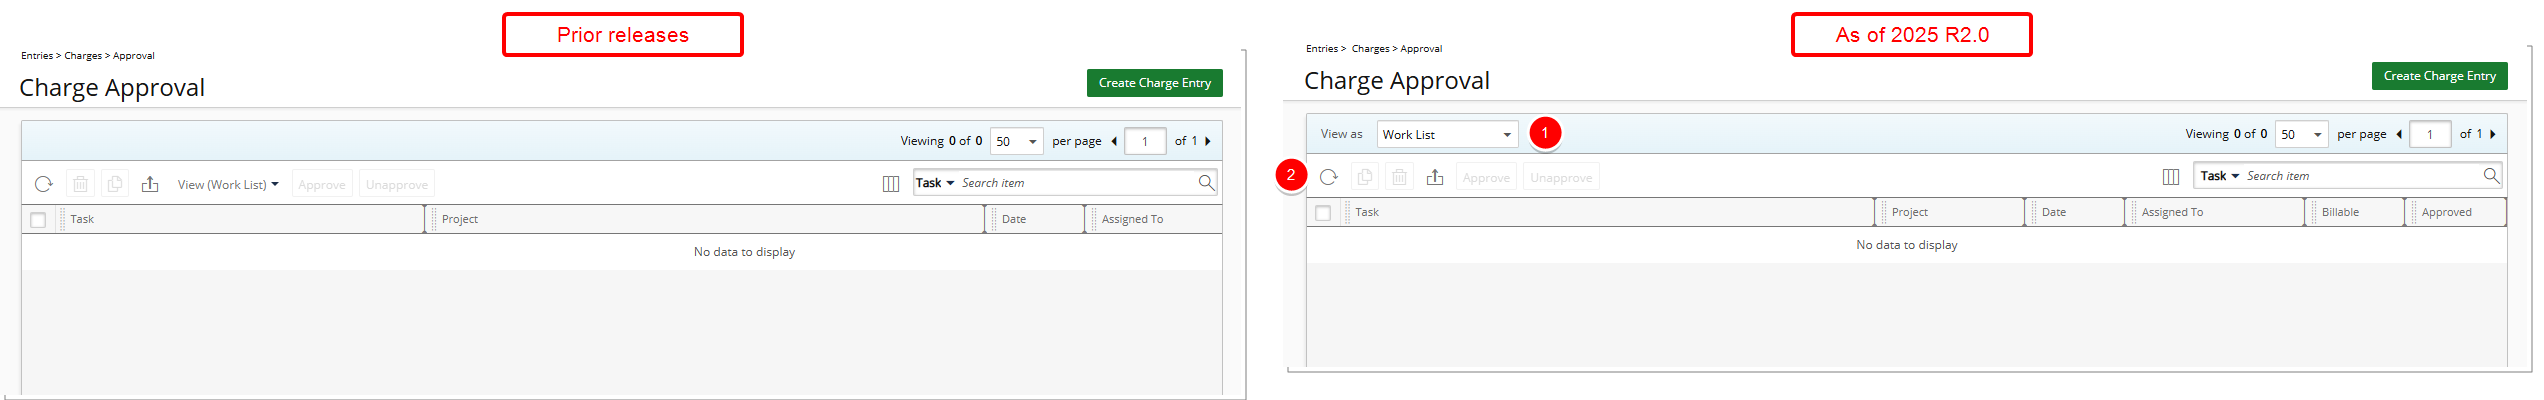This screenshot has width=2544, height=400.
Task: Tick select-all checkbox in 2025 R2.0 grid
Action: pyautogui.click(x=1323, y=213)
